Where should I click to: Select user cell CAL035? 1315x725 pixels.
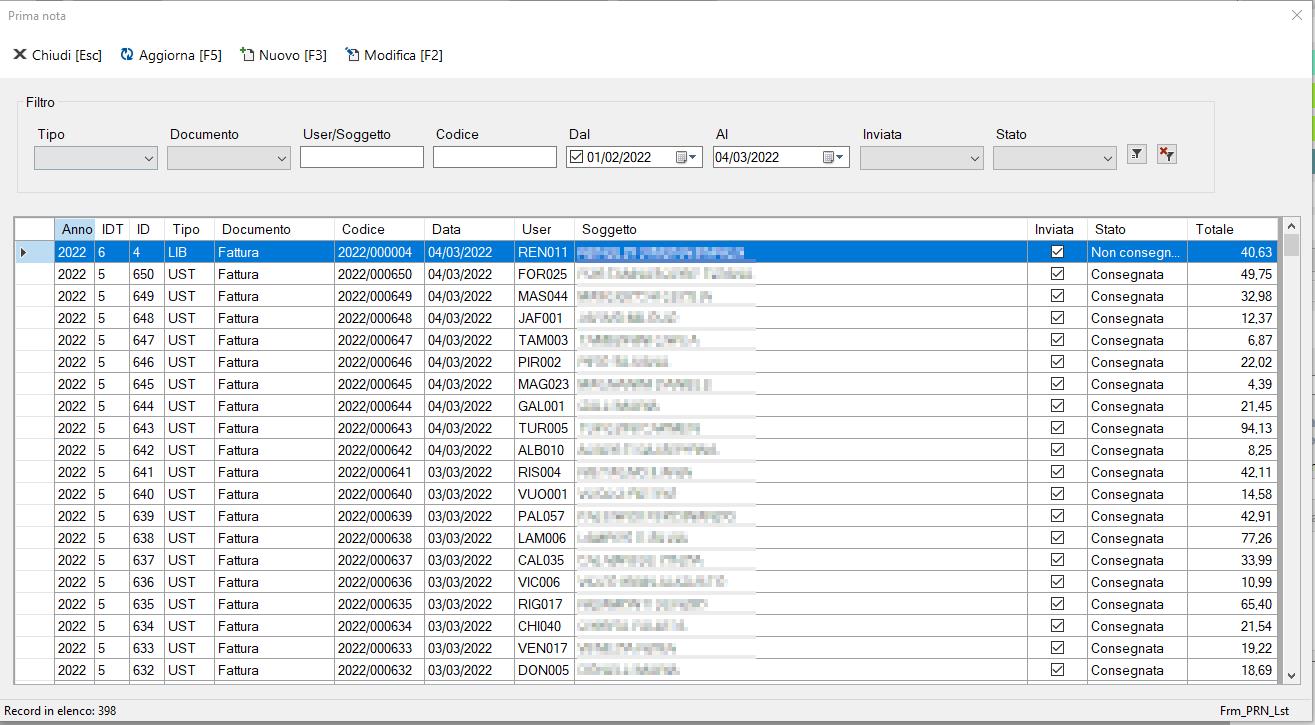coord(544,560)
